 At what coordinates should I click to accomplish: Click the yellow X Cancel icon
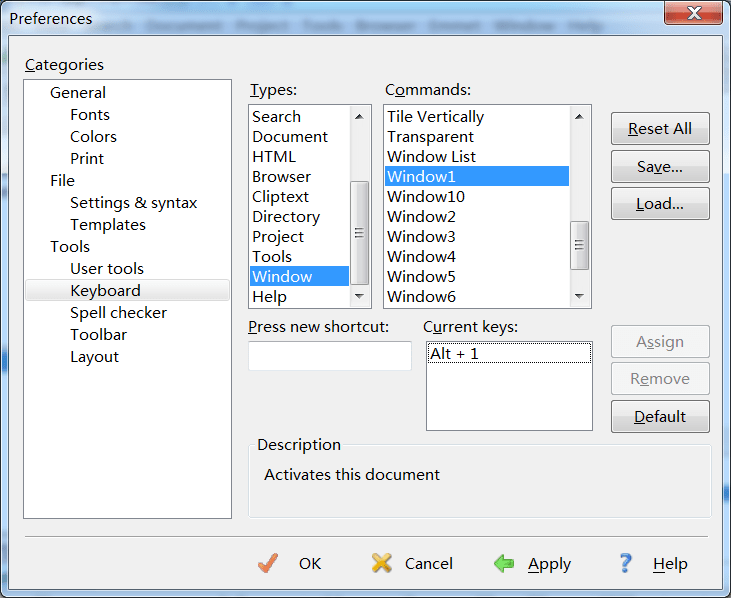[381, 563]
